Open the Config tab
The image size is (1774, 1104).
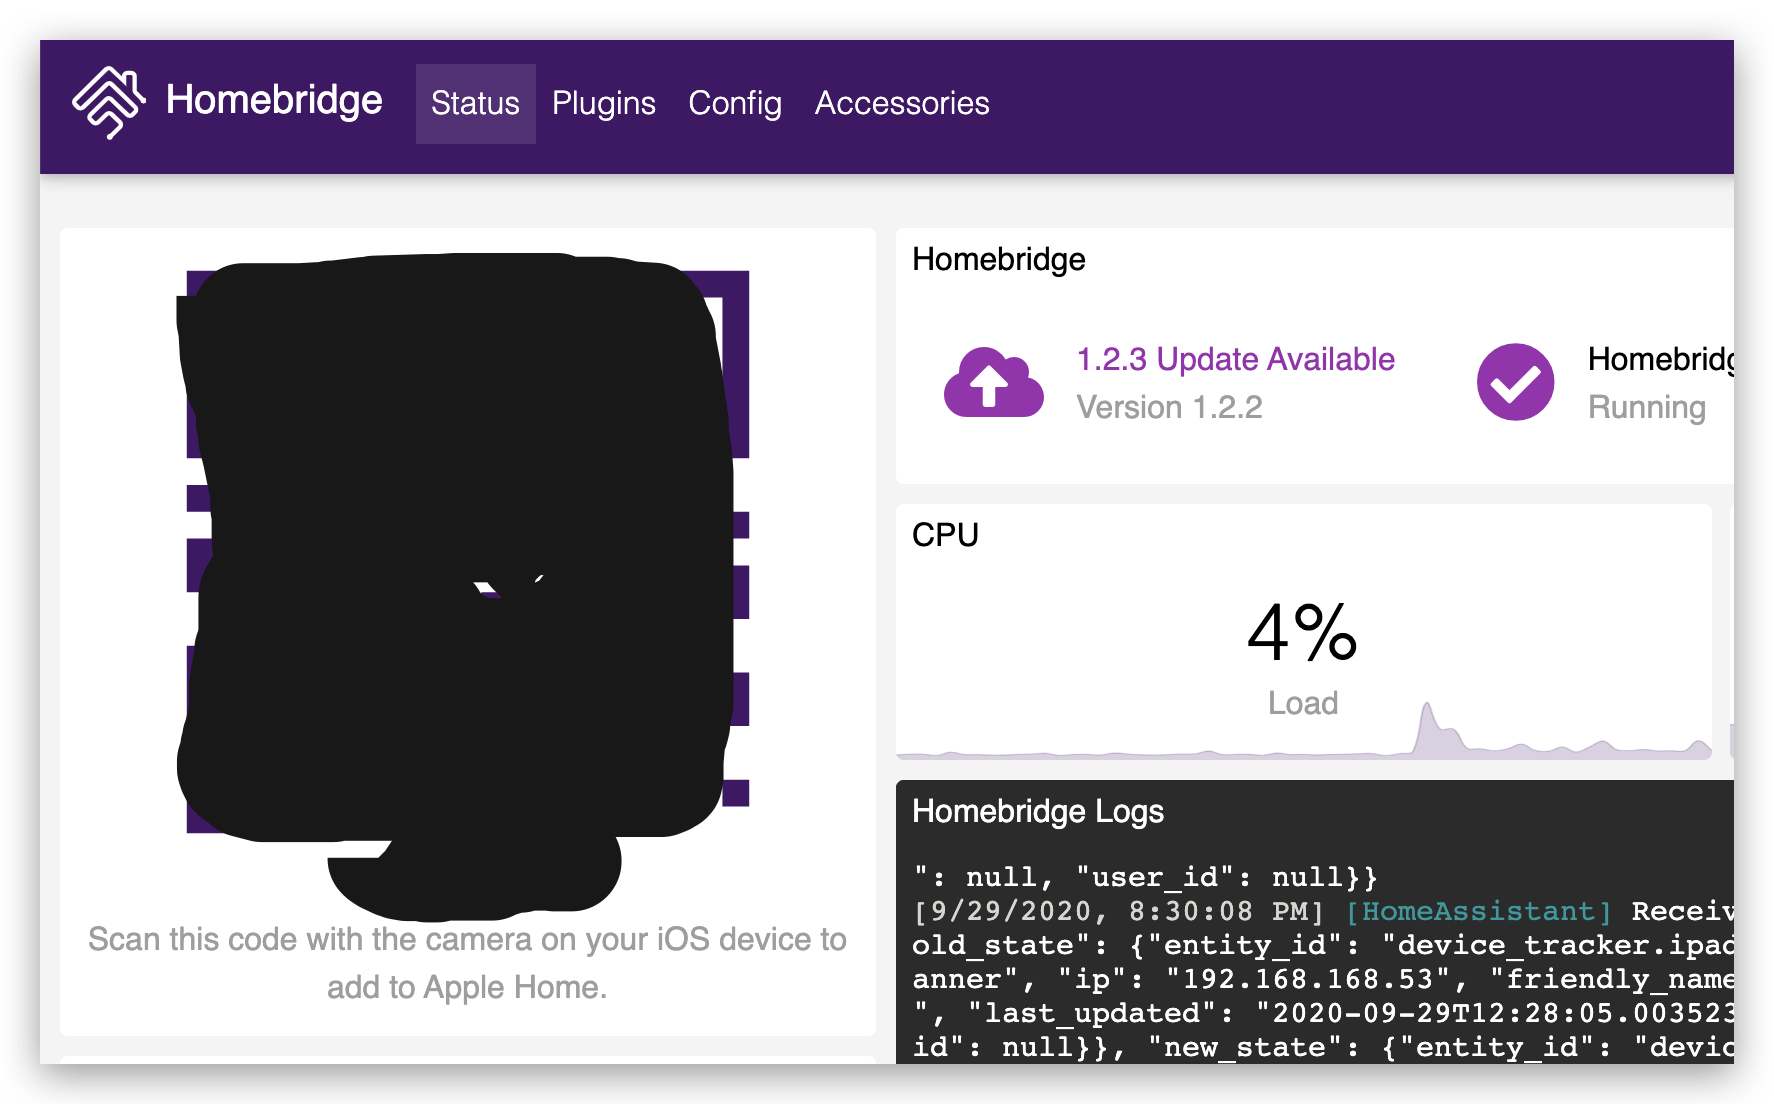tap(735, 104)
